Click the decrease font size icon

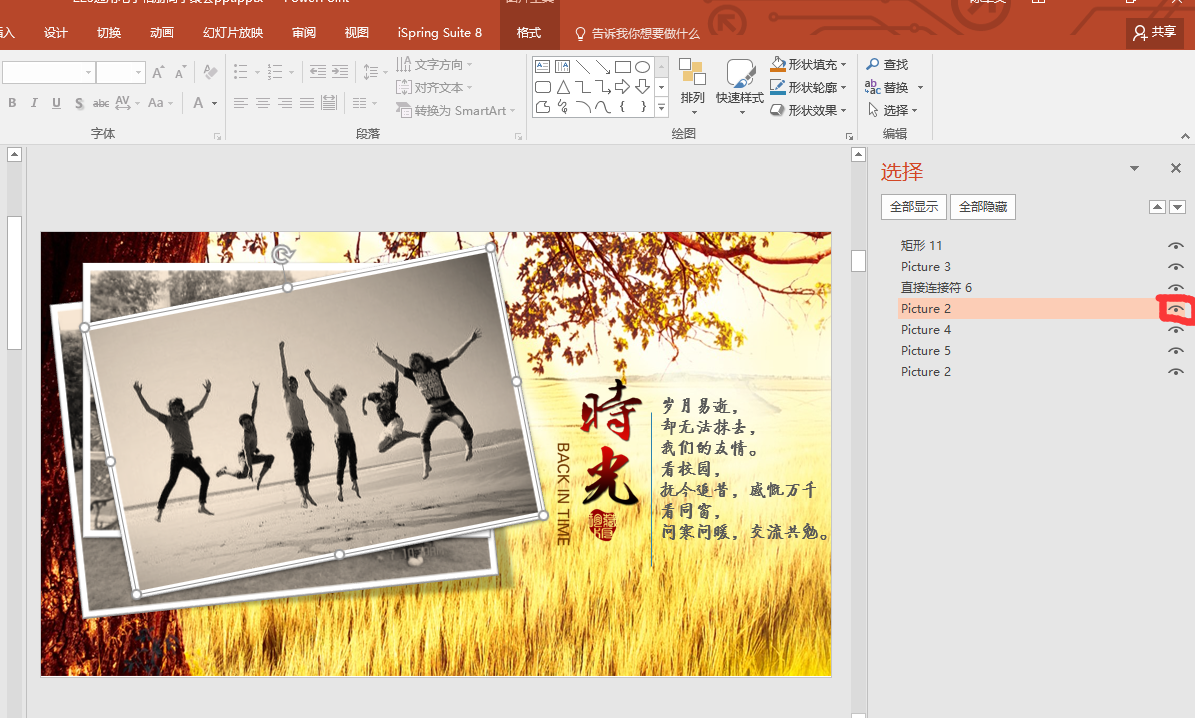[180, 72]
